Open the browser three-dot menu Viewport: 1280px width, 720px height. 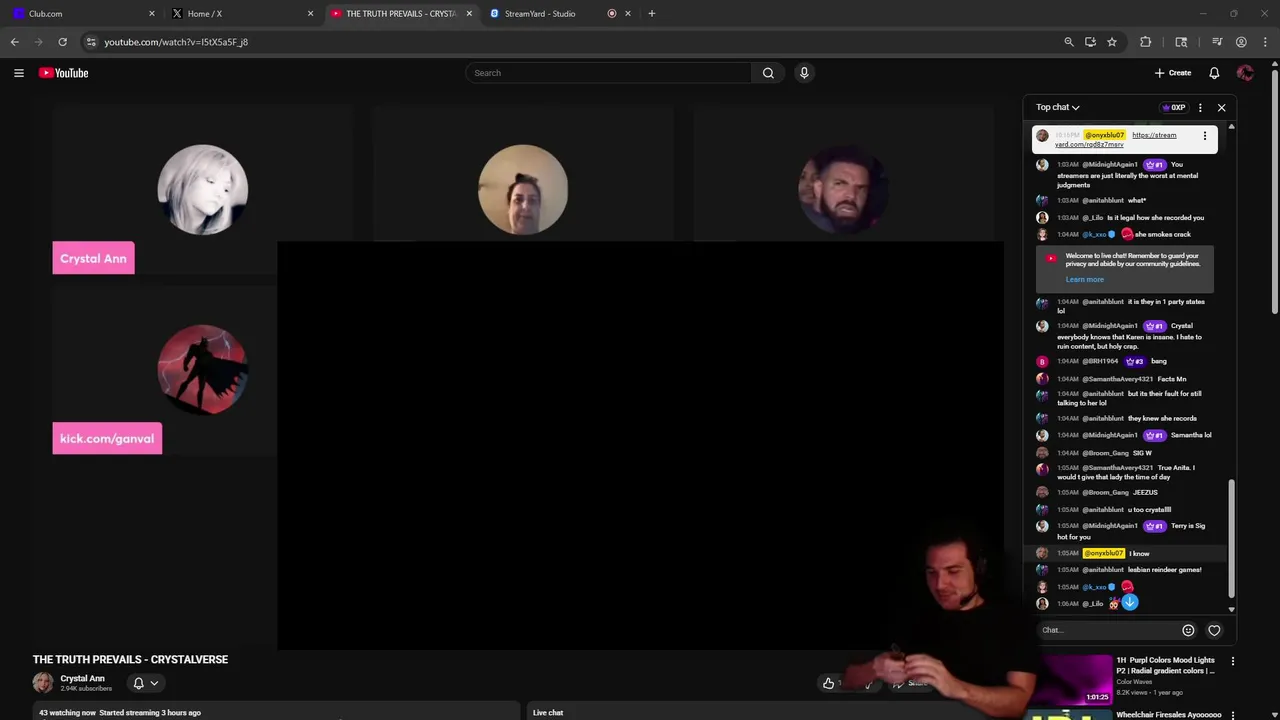point(1265,42)
